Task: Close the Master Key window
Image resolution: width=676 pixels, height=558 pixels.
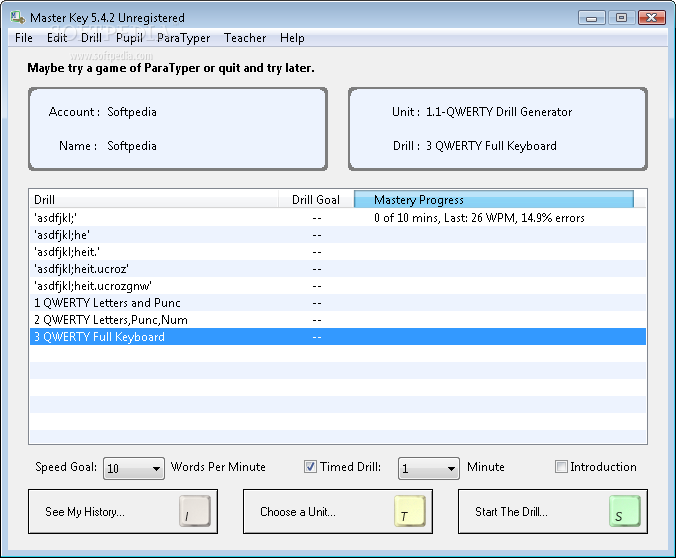Action: 651,18
